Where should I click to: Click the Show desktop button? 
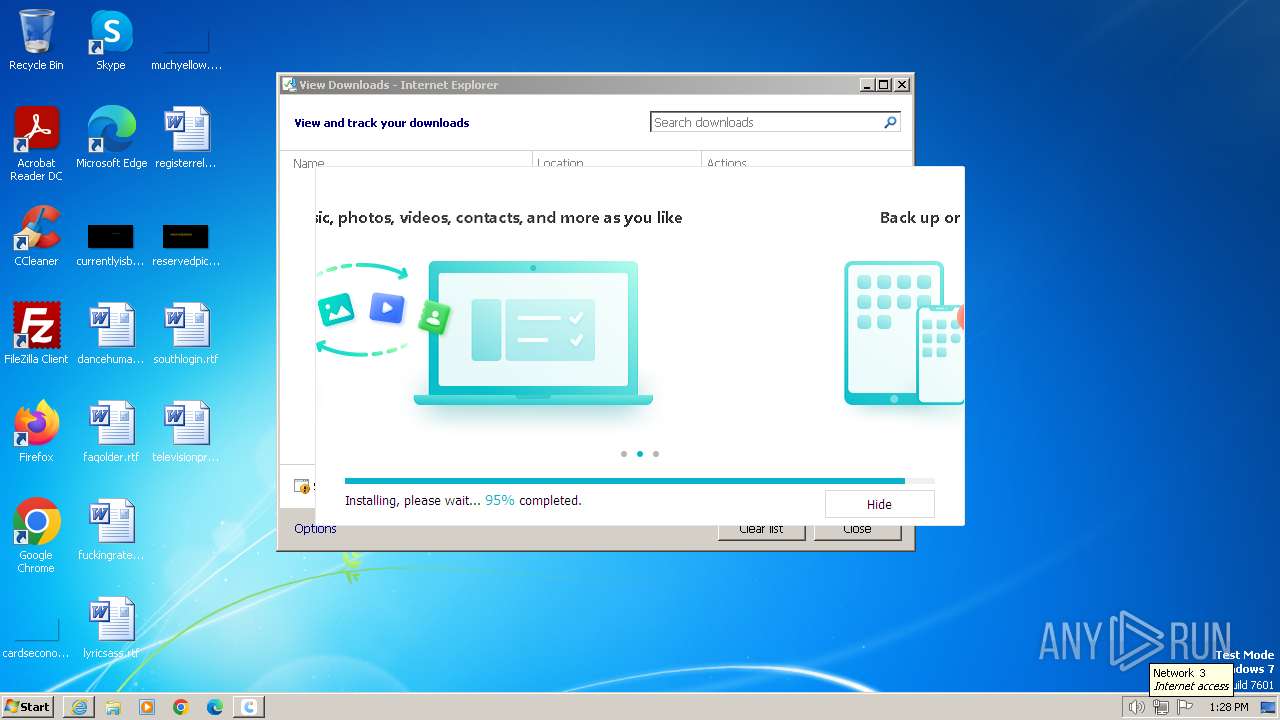tap(1268, 707)
